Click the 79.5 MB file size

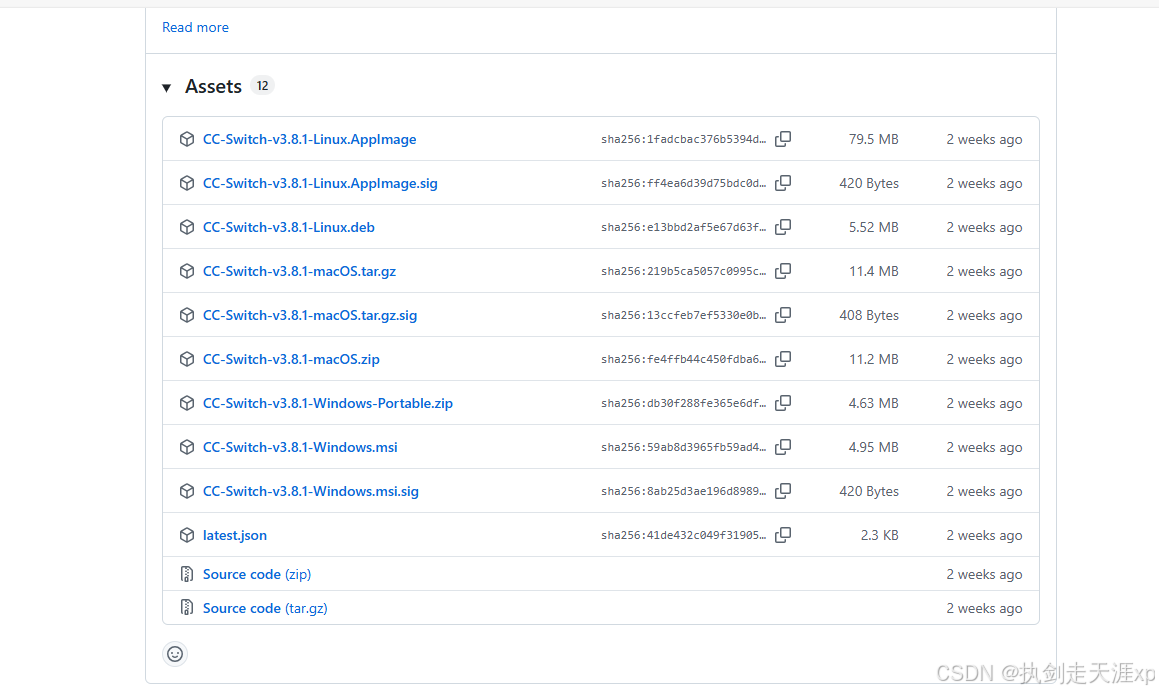coord(874,139)
